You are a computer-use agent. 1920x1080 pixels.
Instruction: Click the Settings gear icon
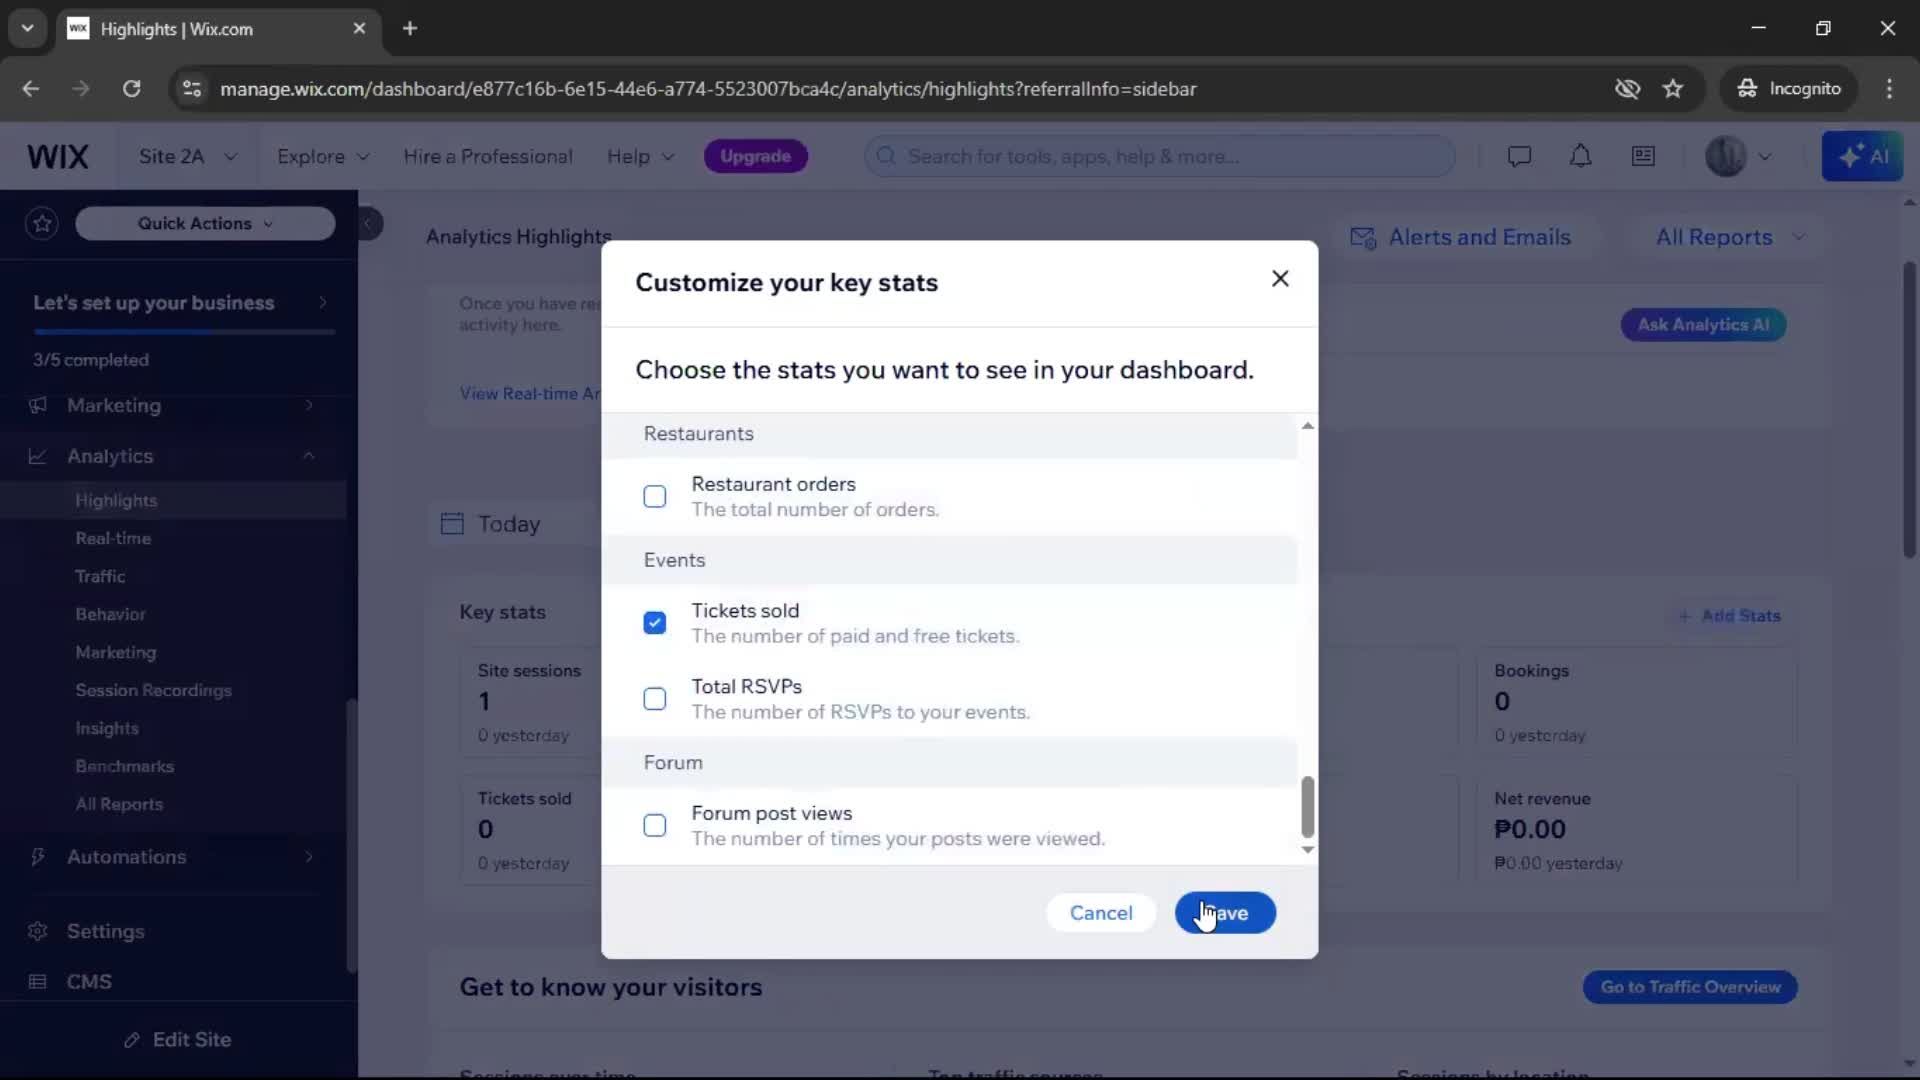[38, 932]
